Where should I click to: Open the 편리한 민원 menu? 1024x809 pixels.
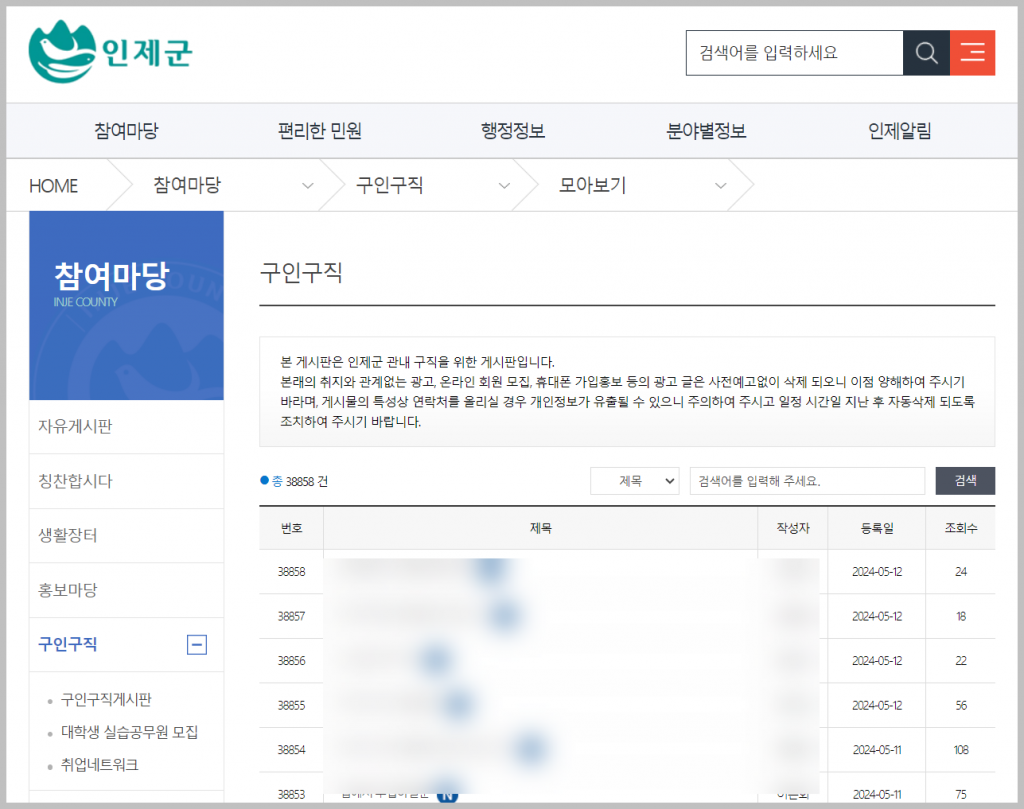click(319, 131)
